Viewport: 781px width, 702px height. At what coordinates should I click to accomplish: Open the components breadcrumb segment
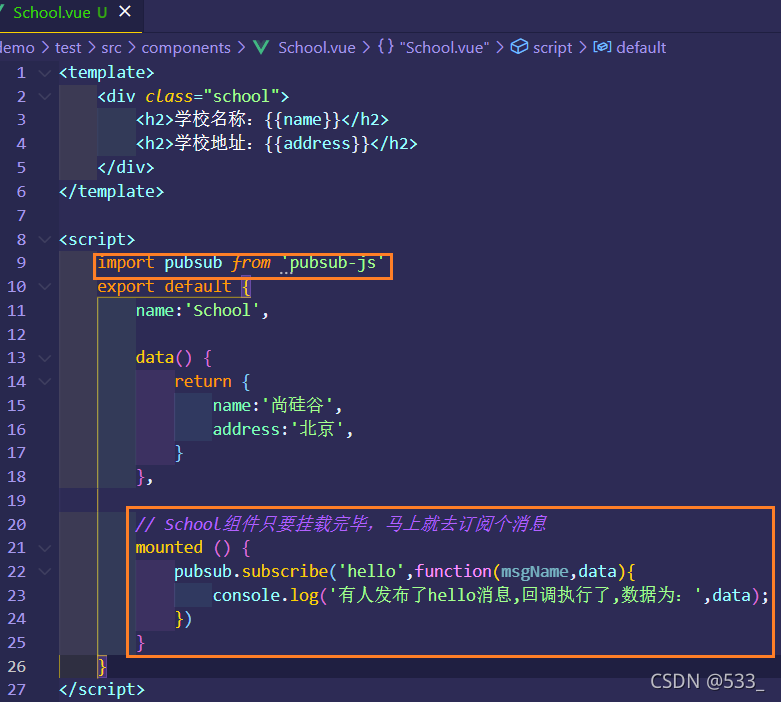186,48
